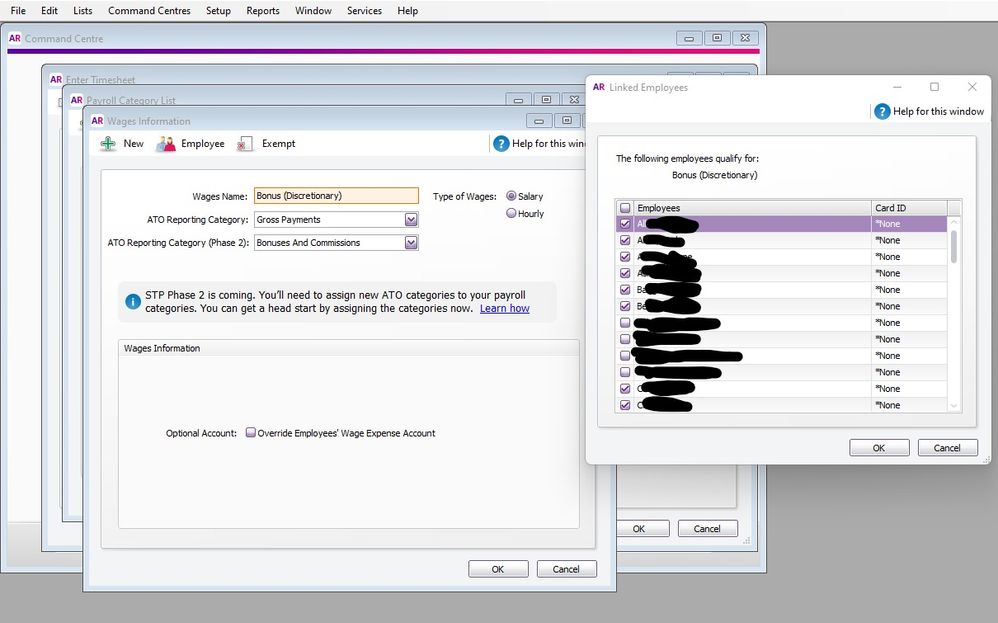Viewport: 998px width, 623px height.
Task: Click OK in Linked Employees dialog
Action: [879, 448]
